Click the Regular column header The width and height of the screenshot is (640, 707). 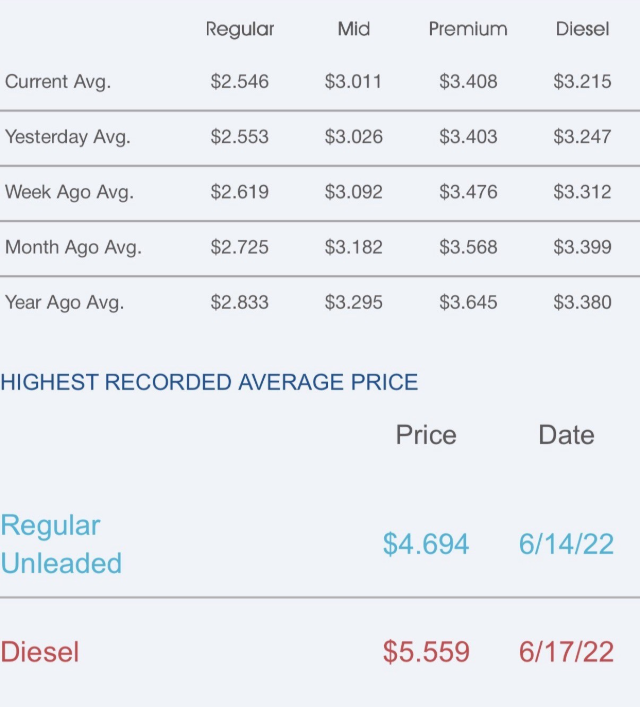point(239,30)
